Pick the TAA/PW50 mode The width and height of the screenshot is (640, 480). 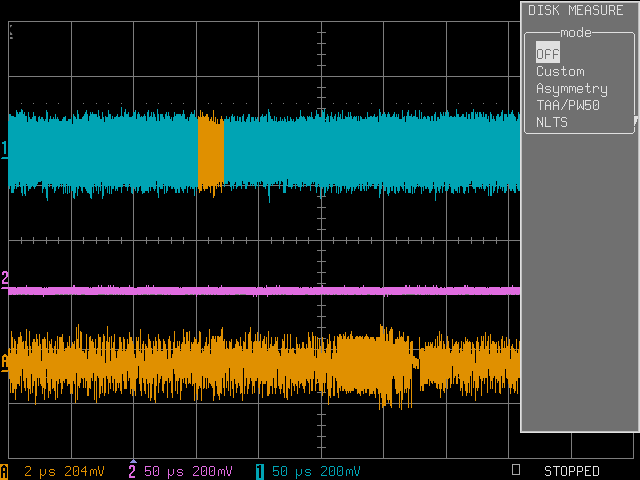point(568,105)
